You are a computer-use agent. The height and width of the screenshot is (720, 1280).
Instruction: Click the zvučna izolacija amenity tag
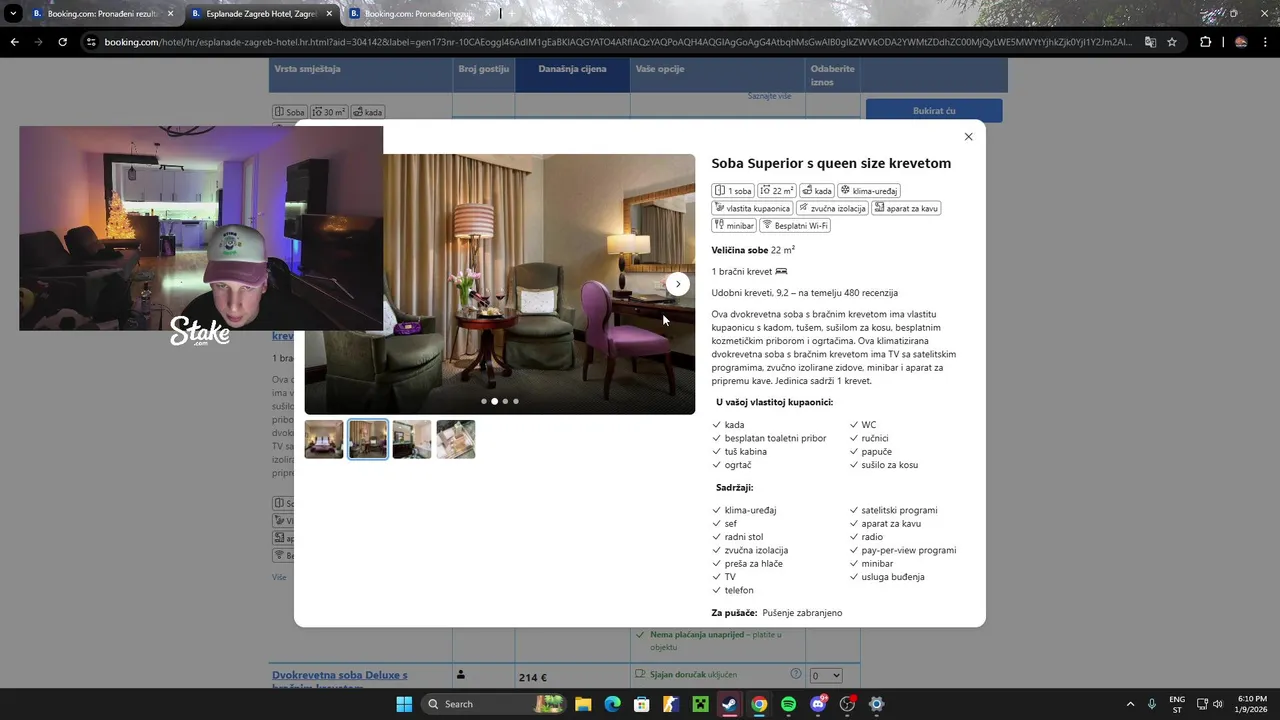(831, 208)
